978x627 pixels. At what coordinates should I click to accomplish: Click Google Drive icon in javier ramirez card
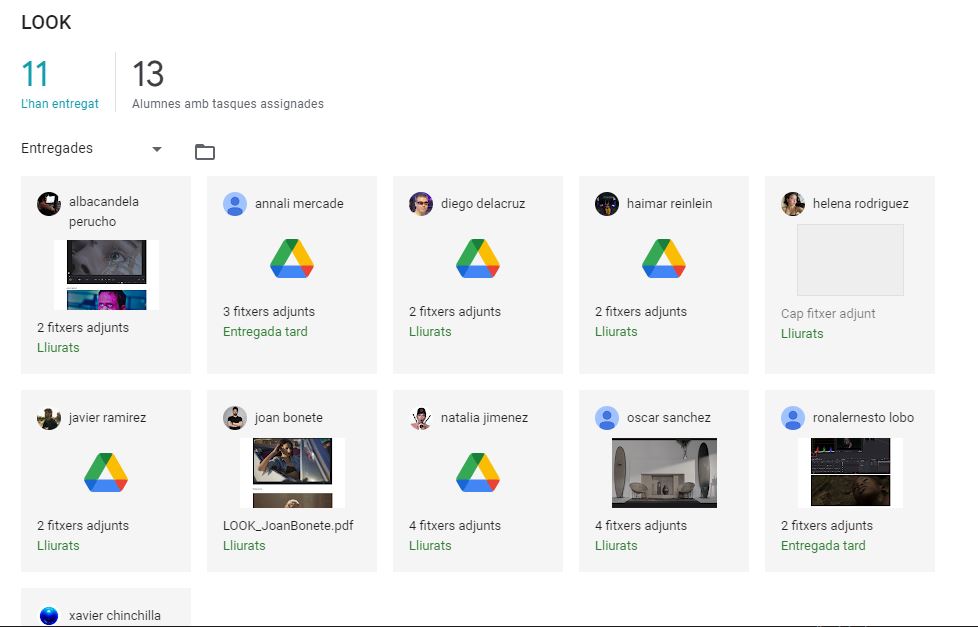[106, 473]
